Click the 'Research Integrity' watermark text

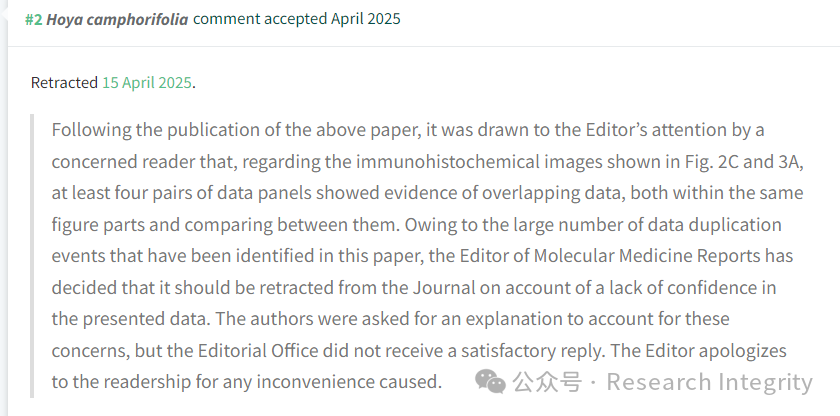[709, 382]
